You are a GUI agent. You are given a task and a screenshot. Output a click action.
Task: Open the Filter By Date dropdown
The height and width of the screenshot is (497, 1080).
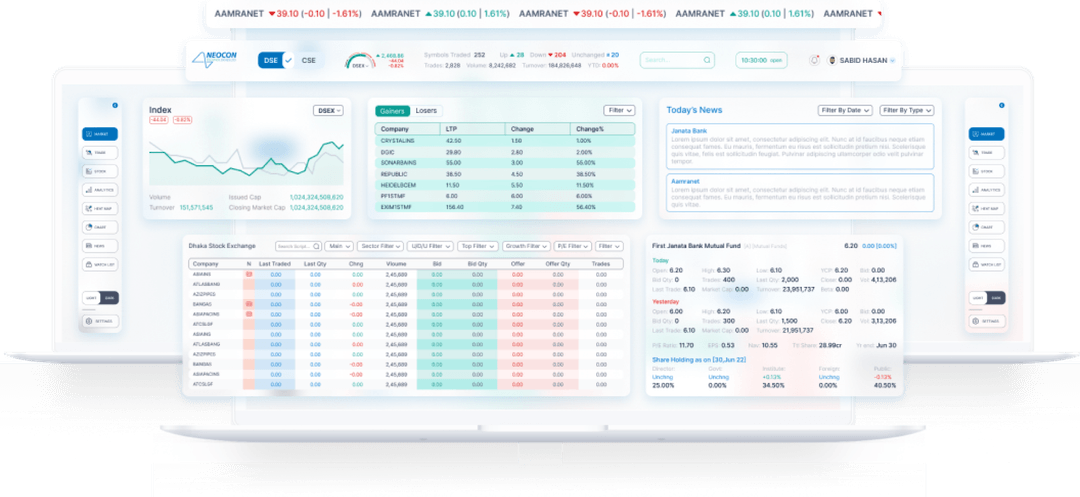click(x=845, y=110)
